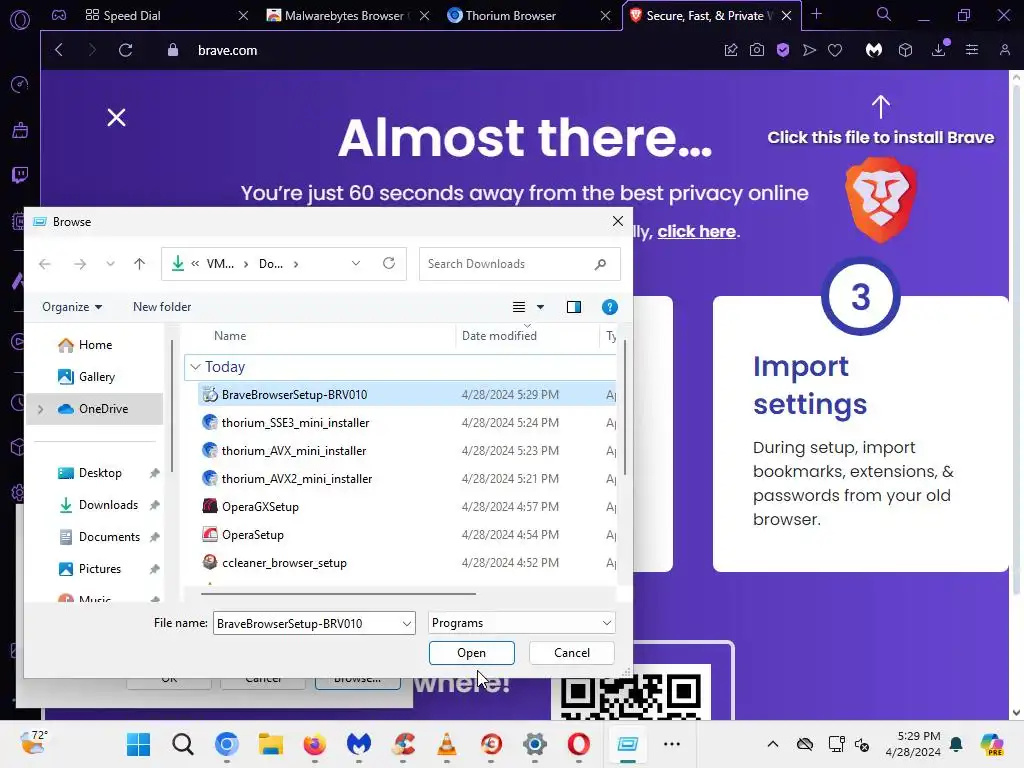Screen dimensions: 1024x768
Task: Click the profile account icon
Action: click(x=1004, y=50)
